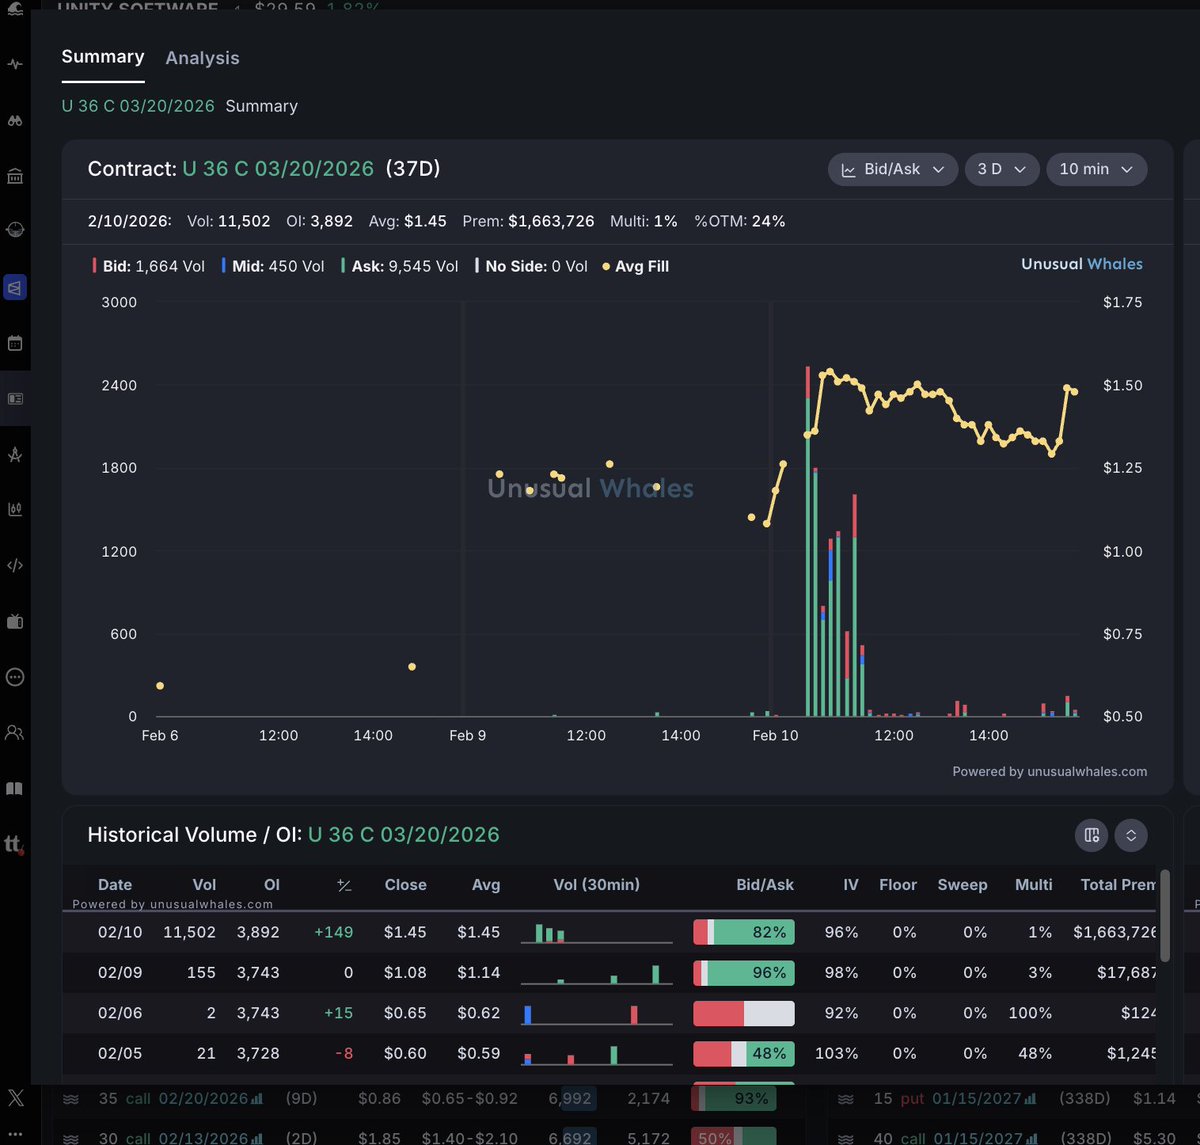Click Powered by unusualwhales.com under chart

point(1050,771)
